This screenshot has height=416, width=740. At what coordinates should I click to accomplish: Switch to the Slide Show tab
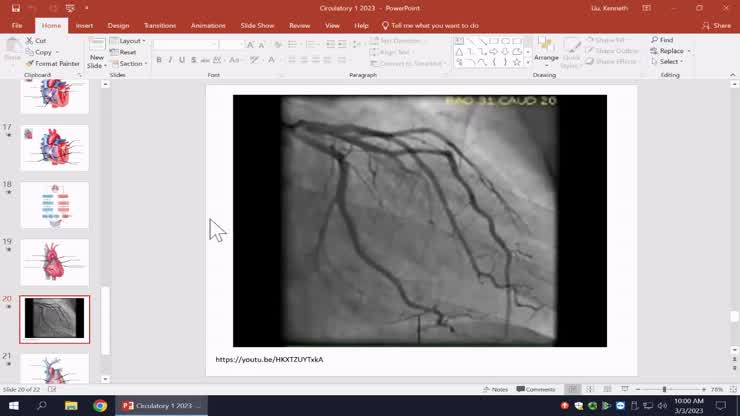257,25
